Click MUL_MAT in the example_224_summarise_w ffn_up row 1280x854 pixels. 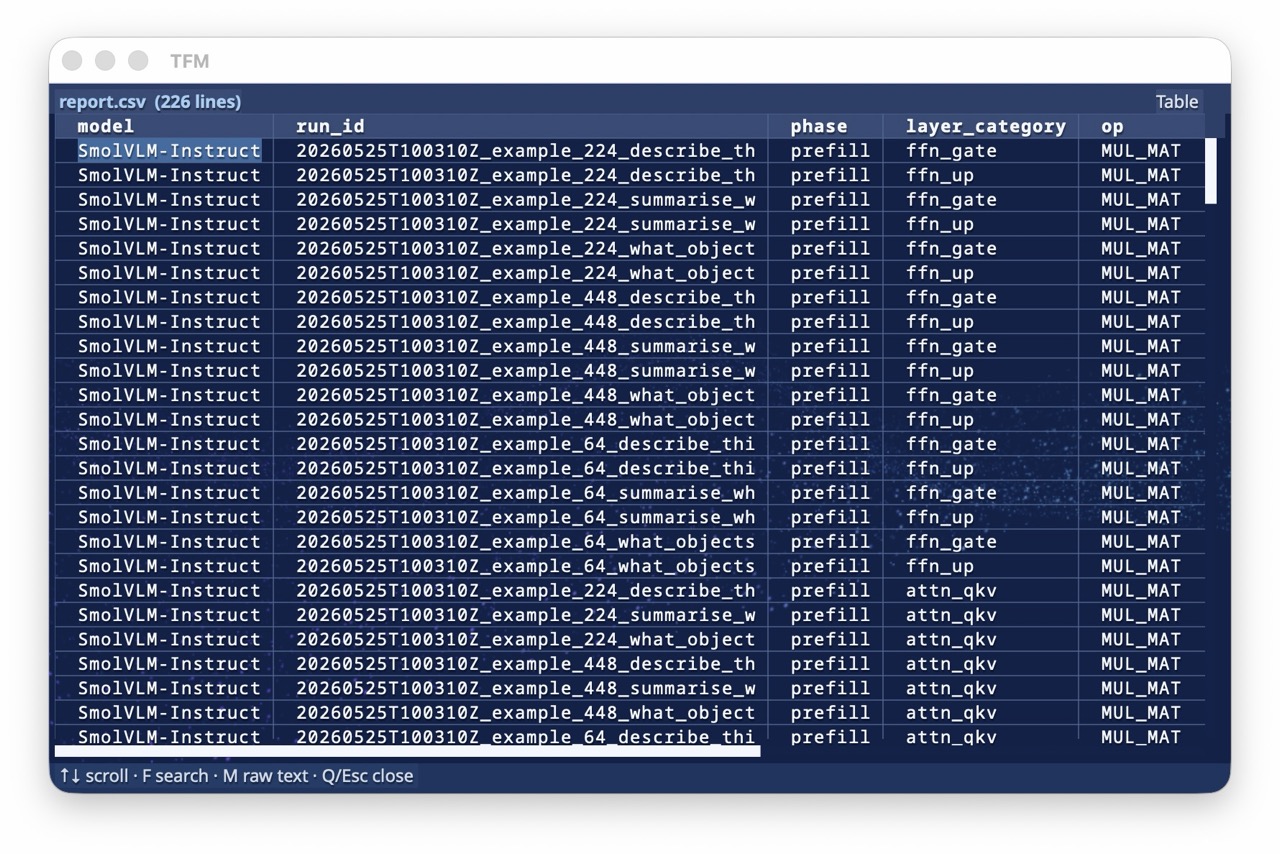click(1140, 224)
